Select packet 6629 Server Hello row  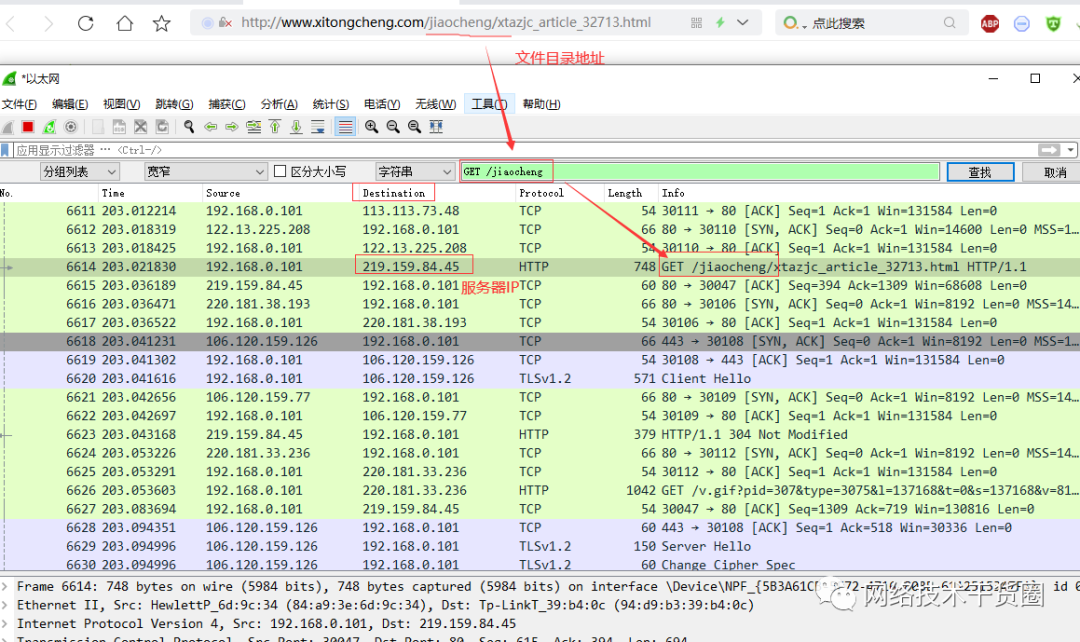tap(540, 546)
